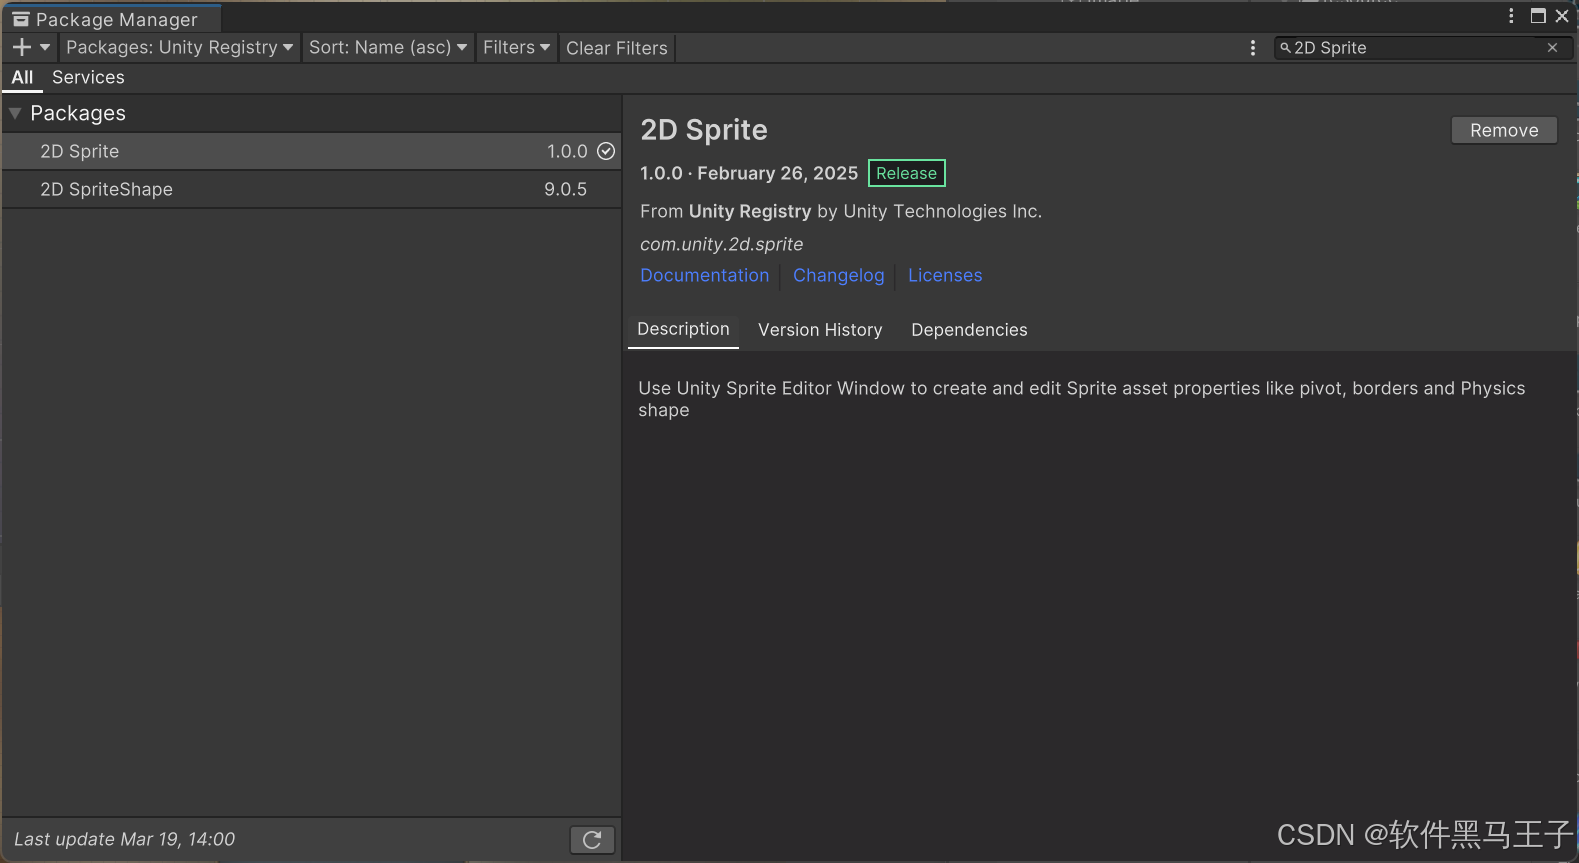The image size is (1579, 863).
Task: Maximize the Package Manager window
Action: click(x=1538, y=16)
